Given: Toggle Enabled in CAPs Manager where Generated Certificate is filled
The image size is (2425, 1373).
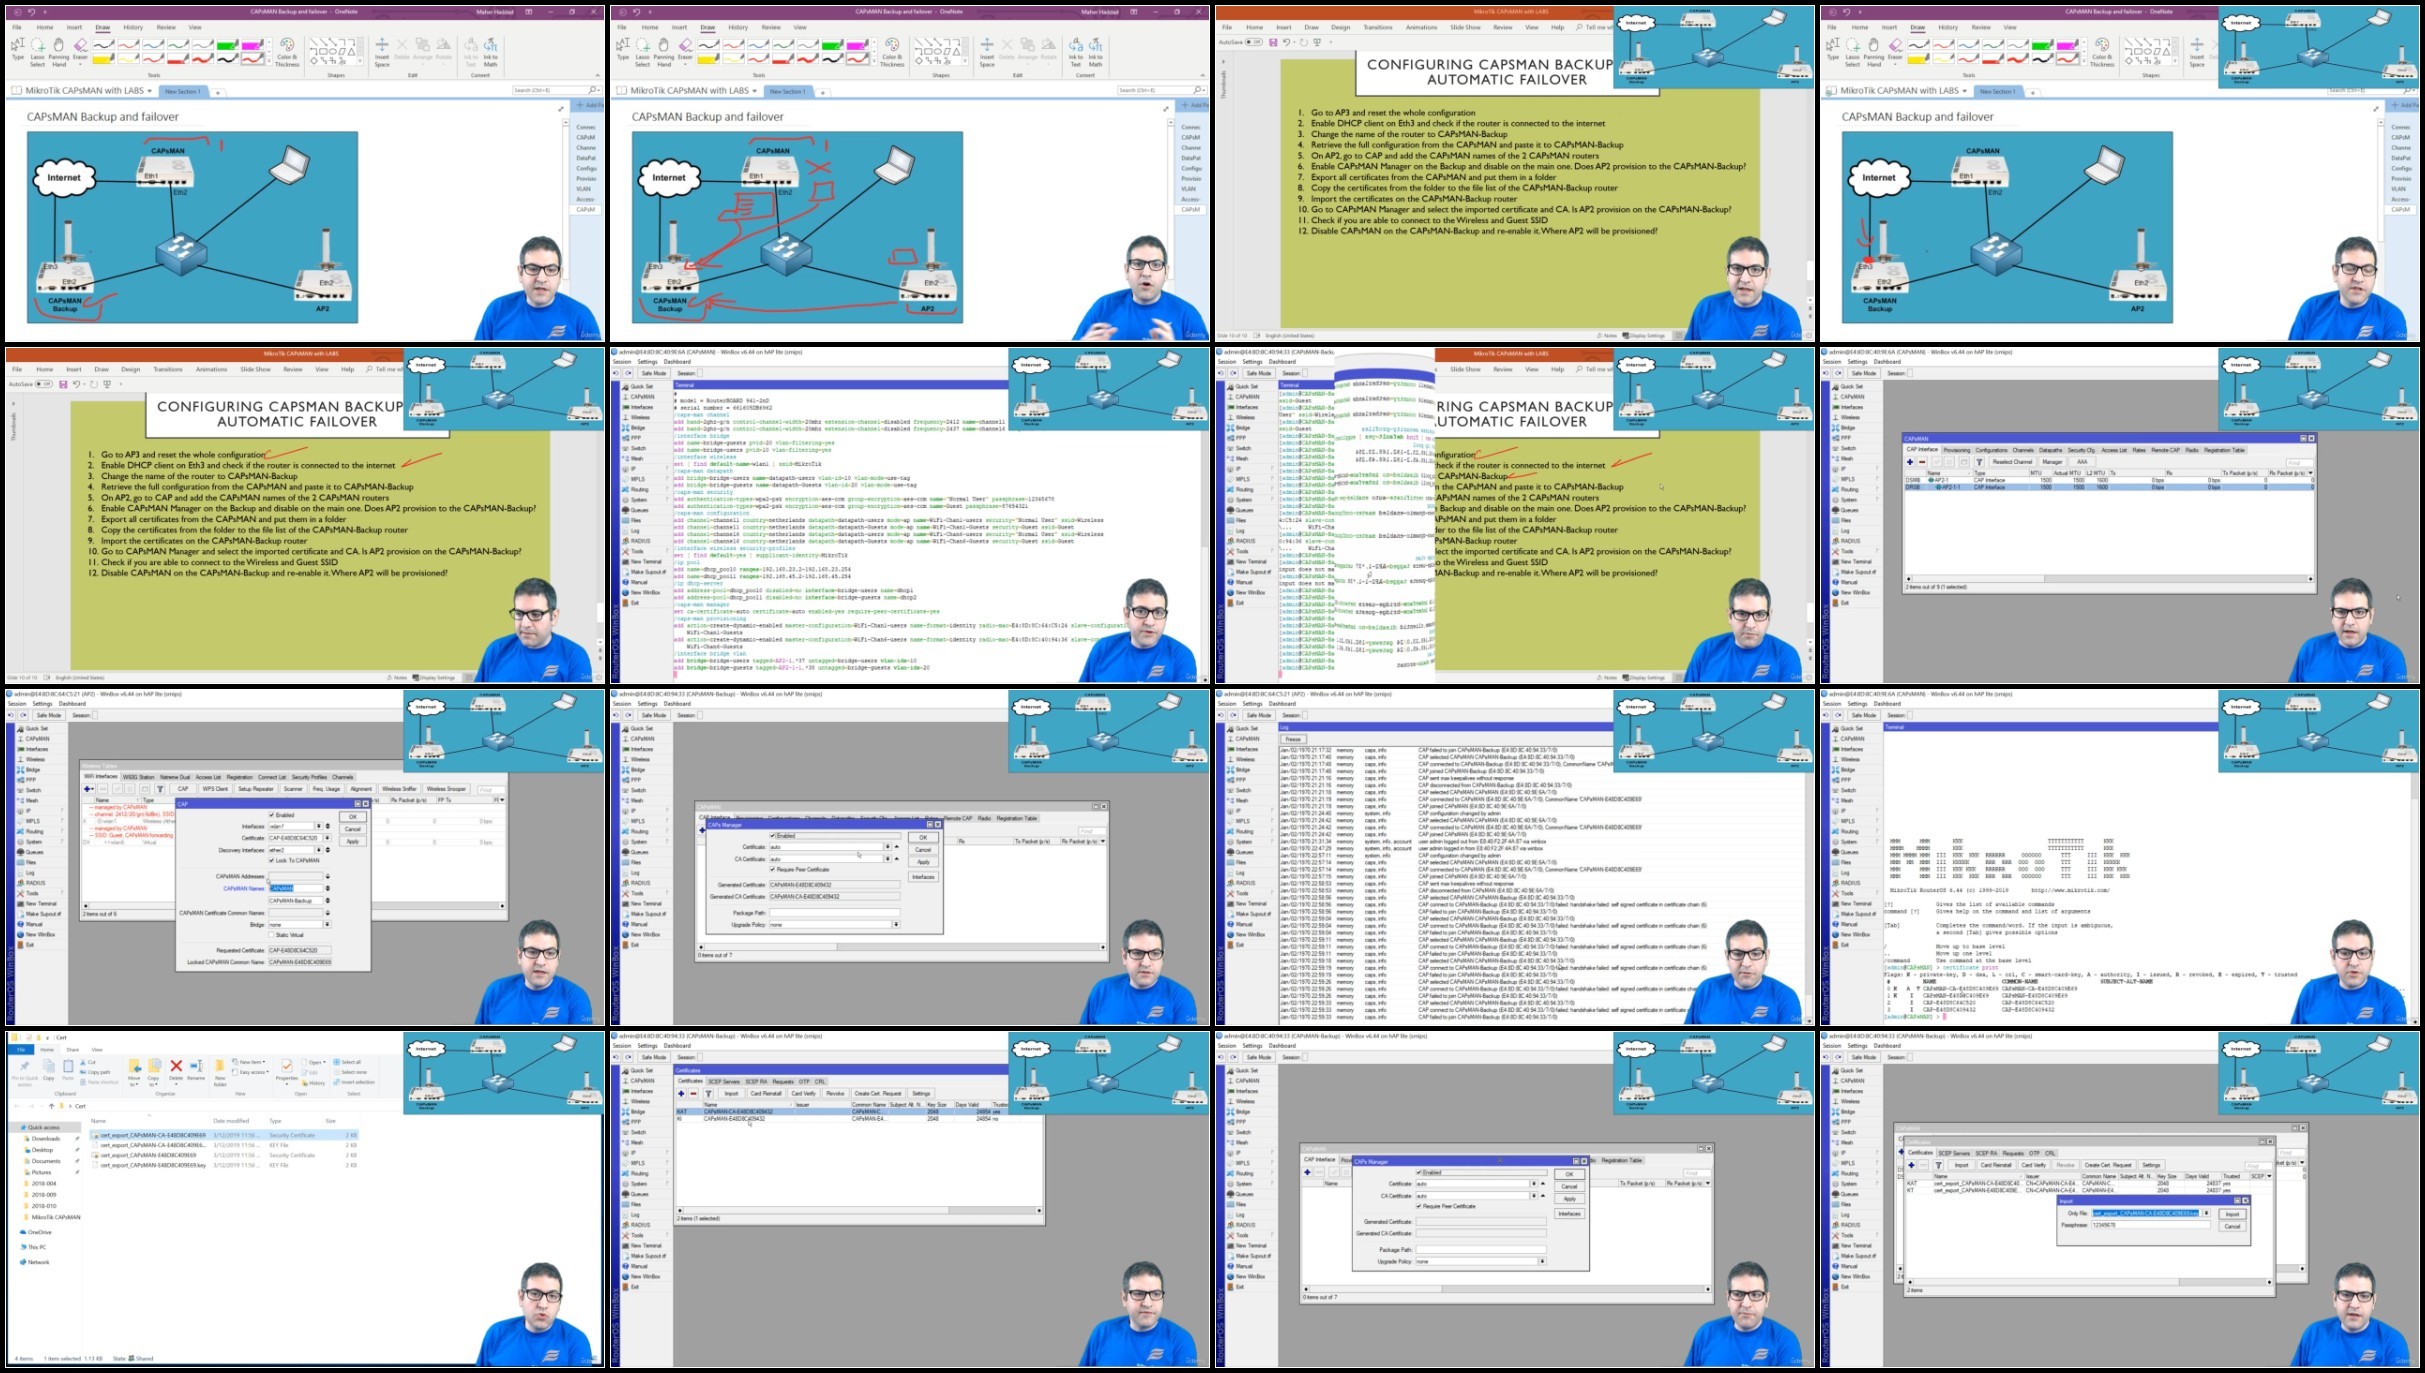Looking at the screenshot, I should click(x=772, y=836).
